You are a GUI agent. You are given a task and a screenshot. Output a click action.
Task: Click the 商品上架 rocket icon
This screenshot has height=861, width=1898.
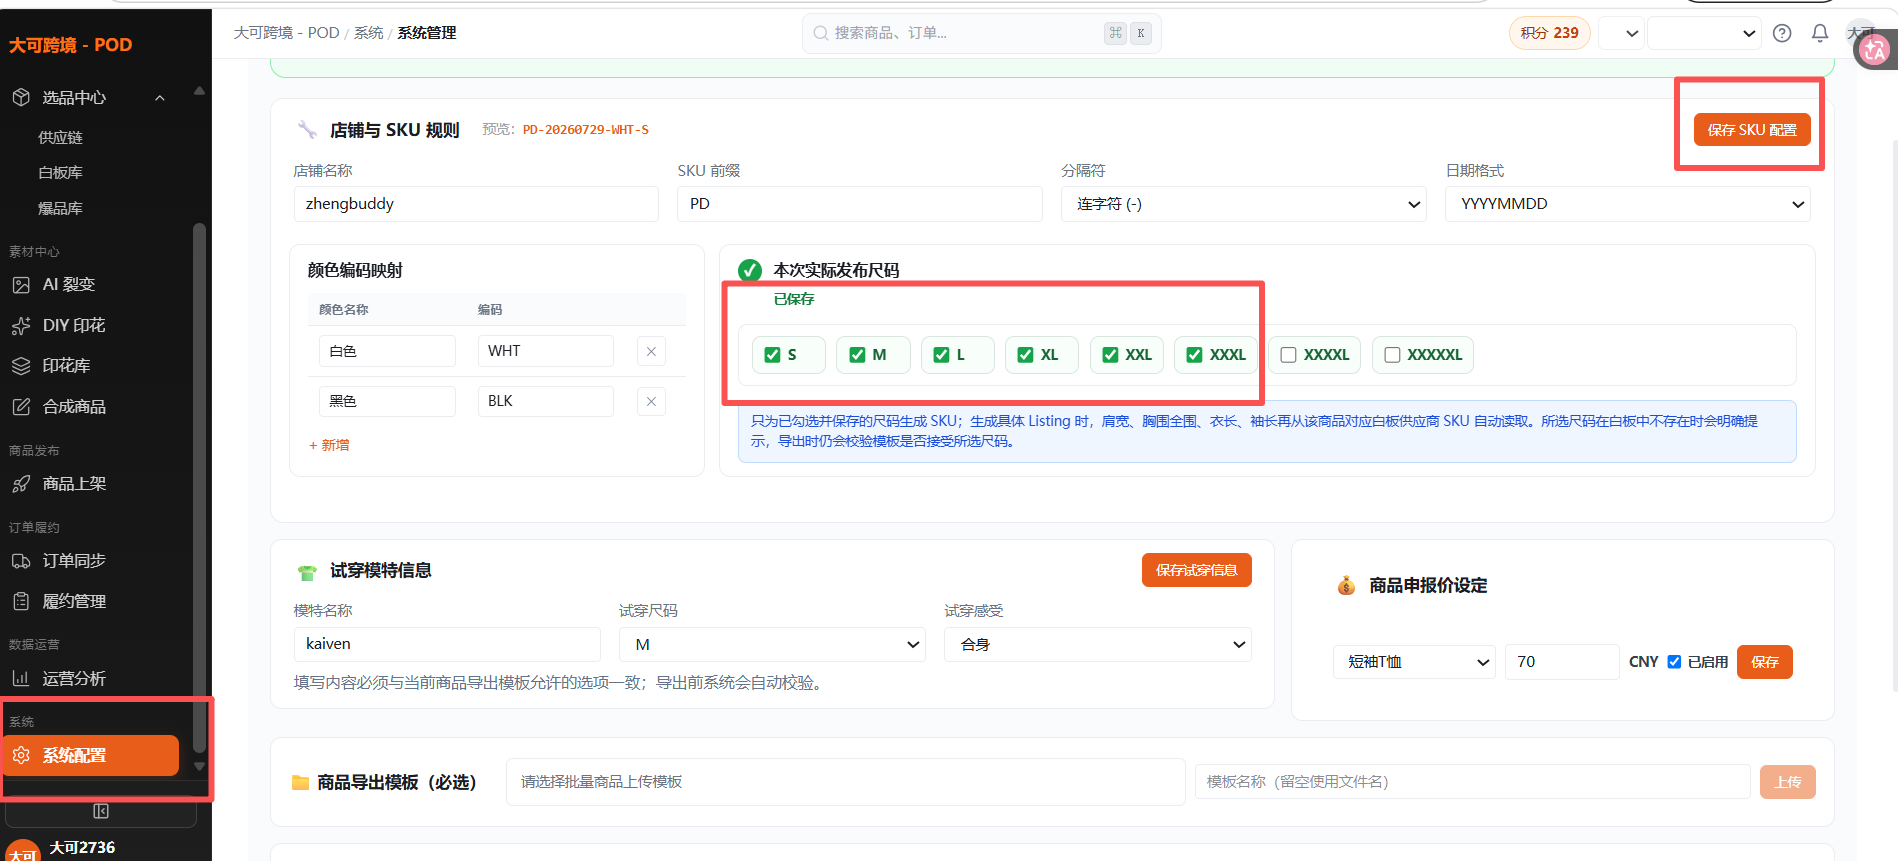coord(21,484)
